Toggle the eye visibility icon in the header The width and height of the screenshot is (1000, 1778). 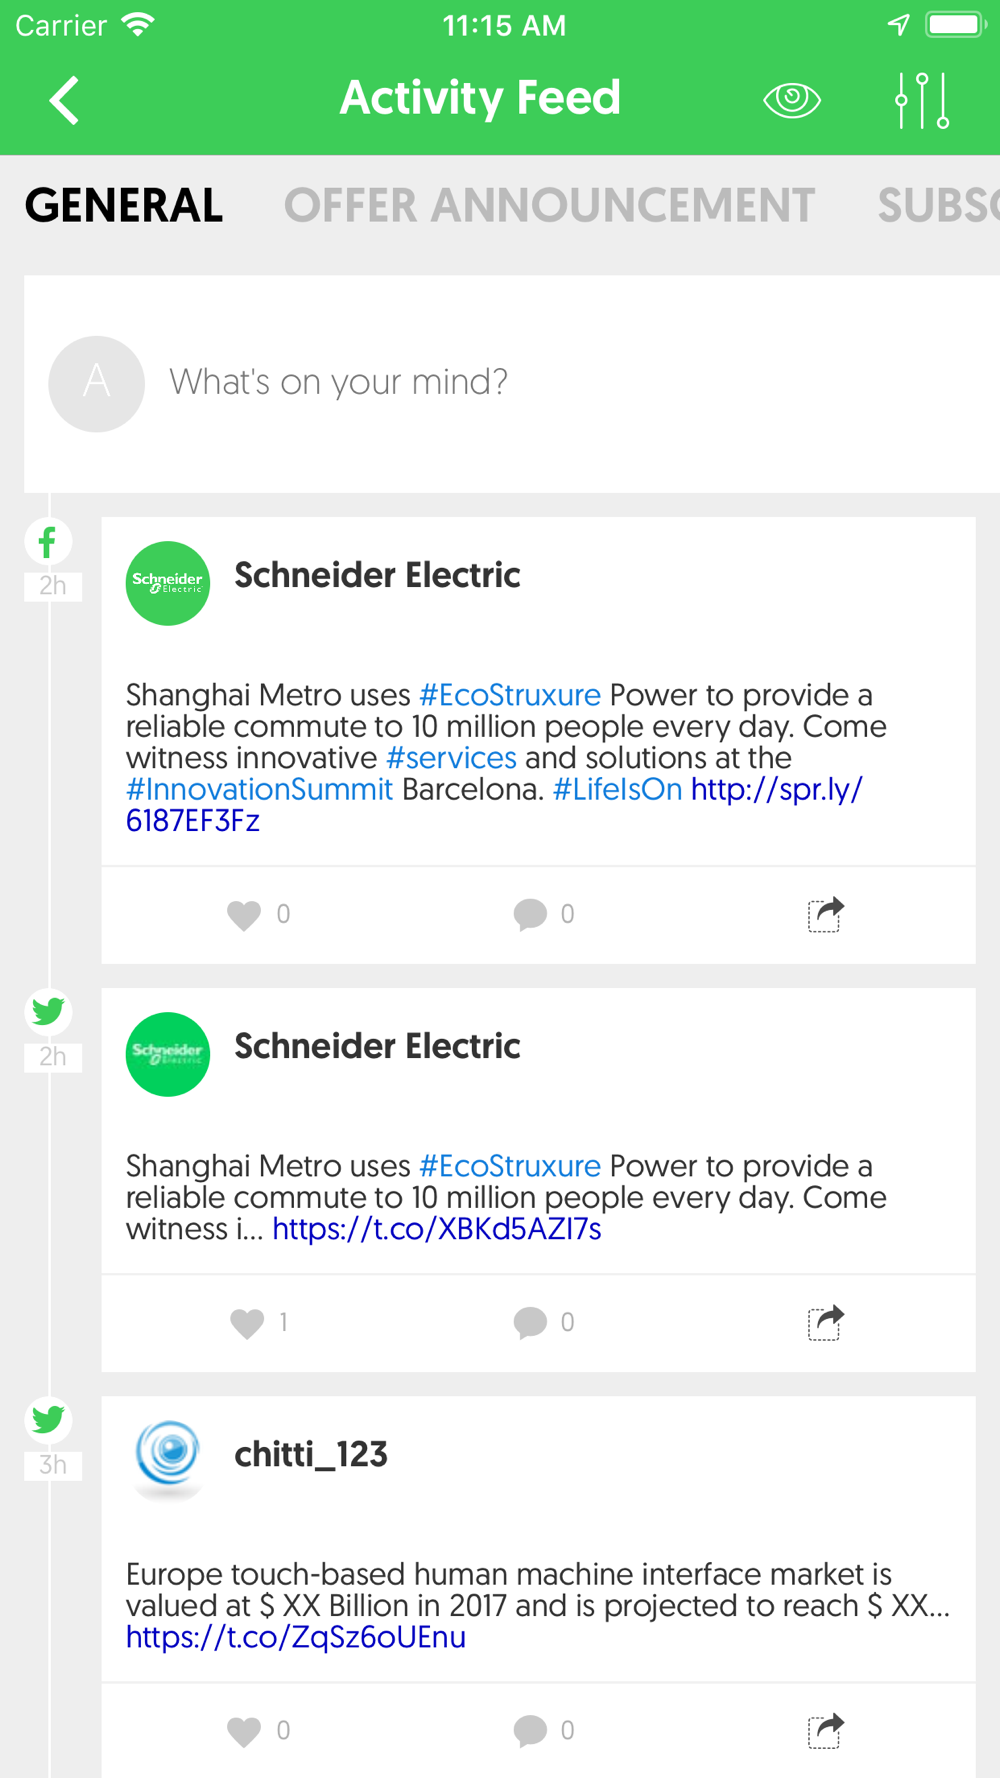click(x=792, y=100)
